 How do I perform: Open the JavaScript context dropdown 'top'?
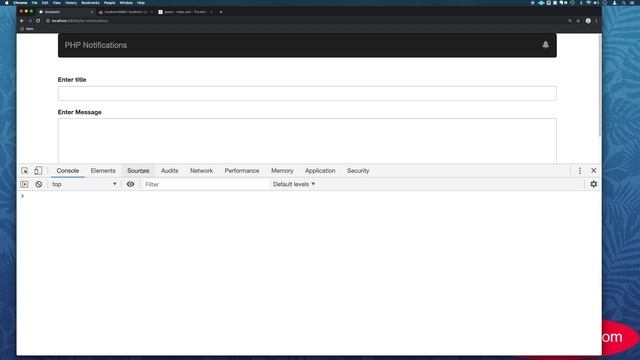[84, 184]
